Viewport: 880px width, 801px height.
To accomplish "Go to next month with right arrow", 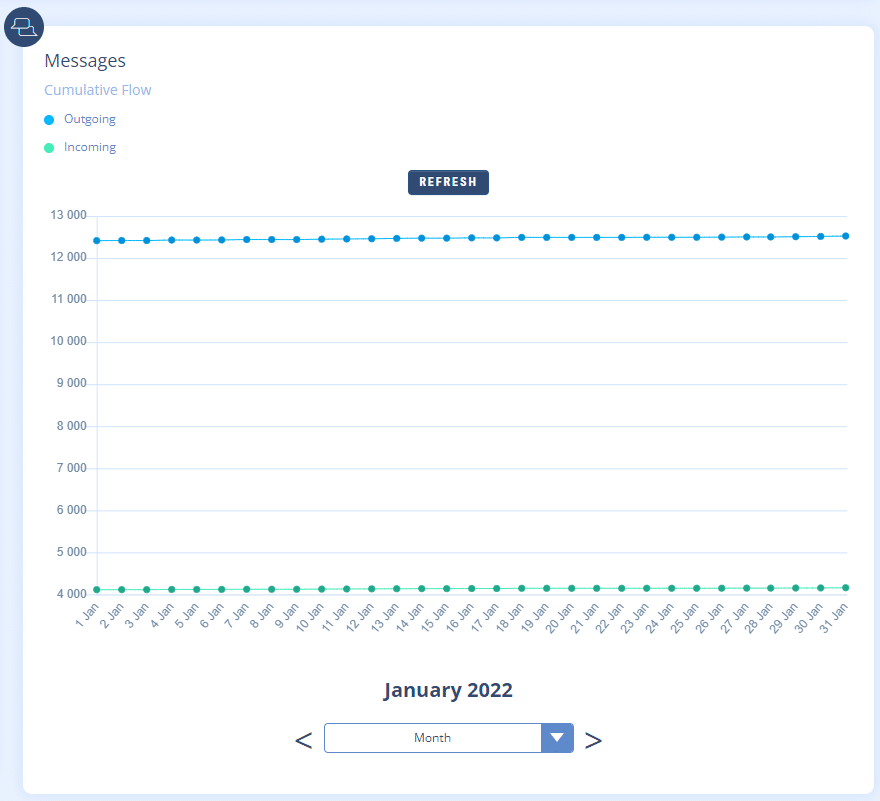I will pyautogui.click(x=593, y=739).
